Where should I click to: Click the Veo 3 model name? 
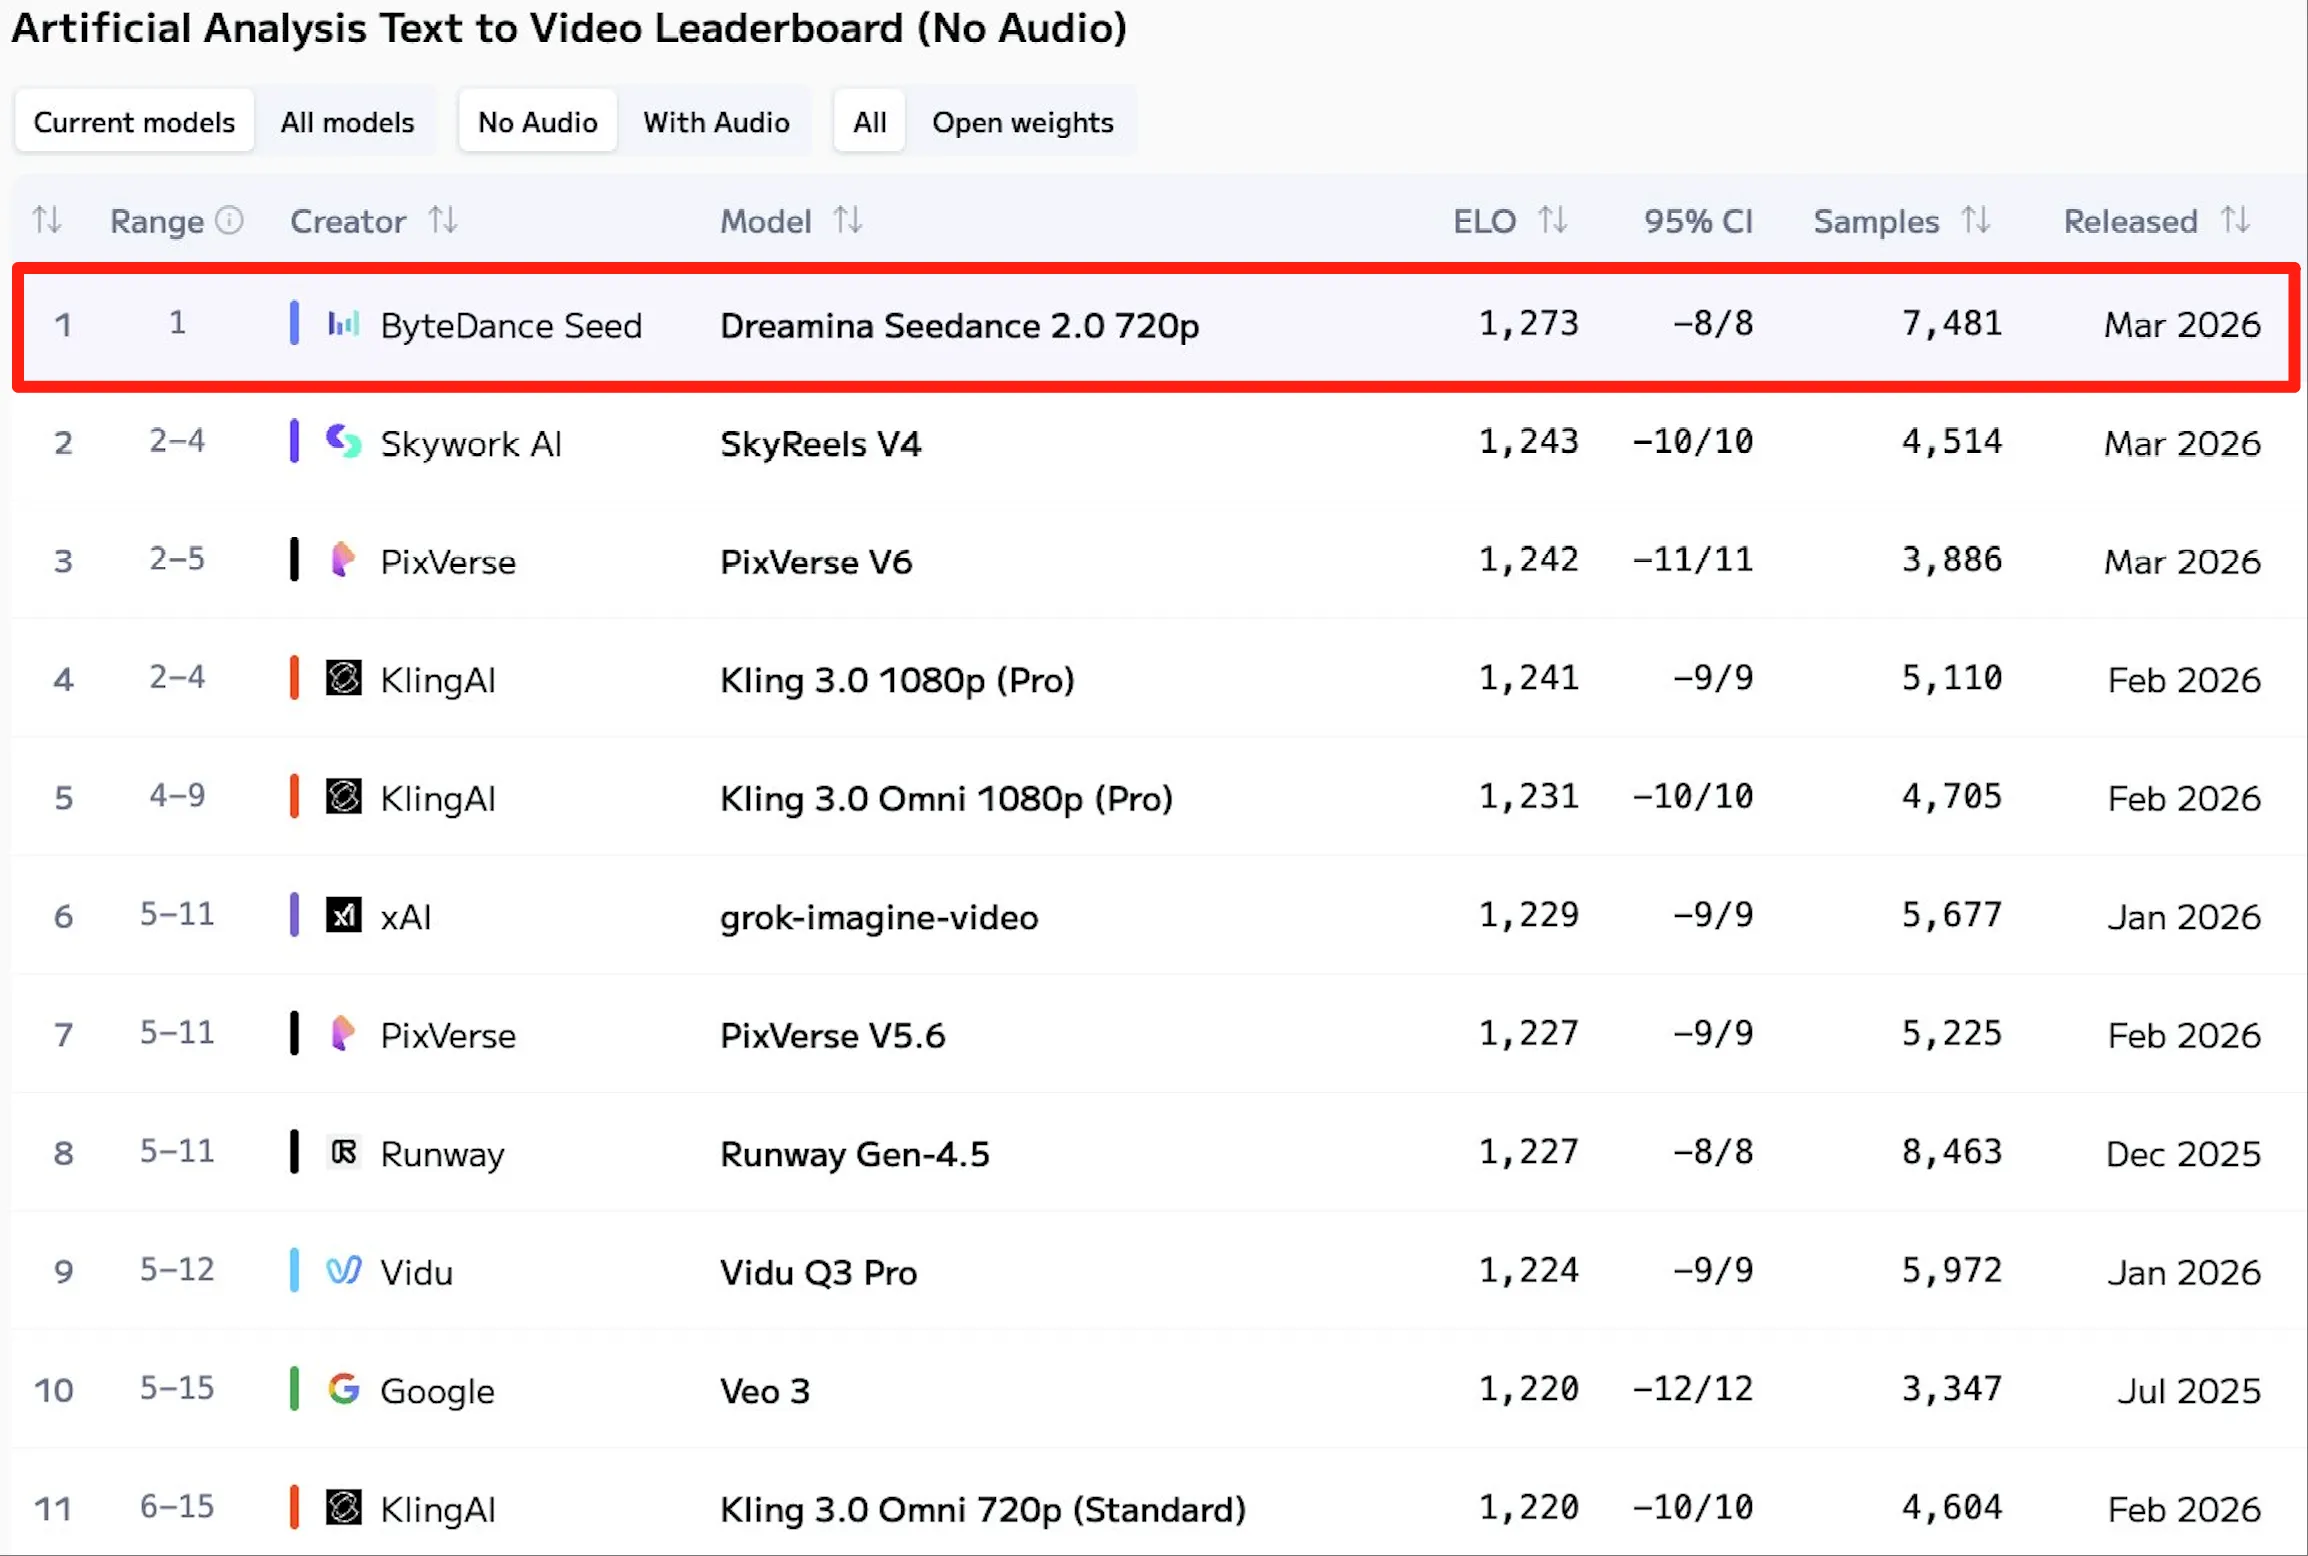765,1391
